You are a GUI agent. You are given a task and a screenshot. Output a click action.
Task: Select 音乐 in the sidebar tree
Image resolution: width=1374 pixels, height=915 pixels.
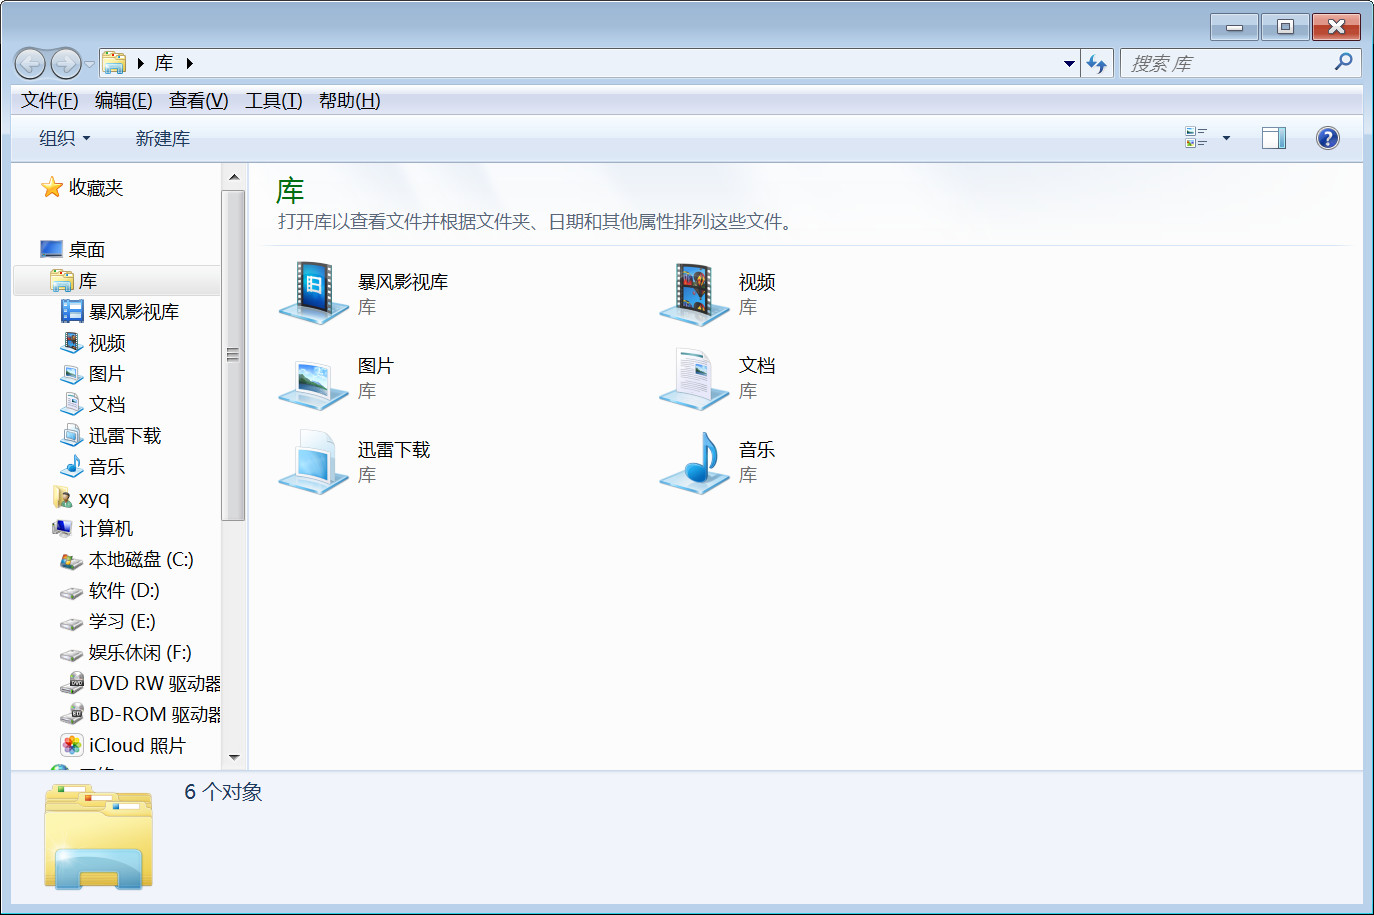click(x=93, y=467)
